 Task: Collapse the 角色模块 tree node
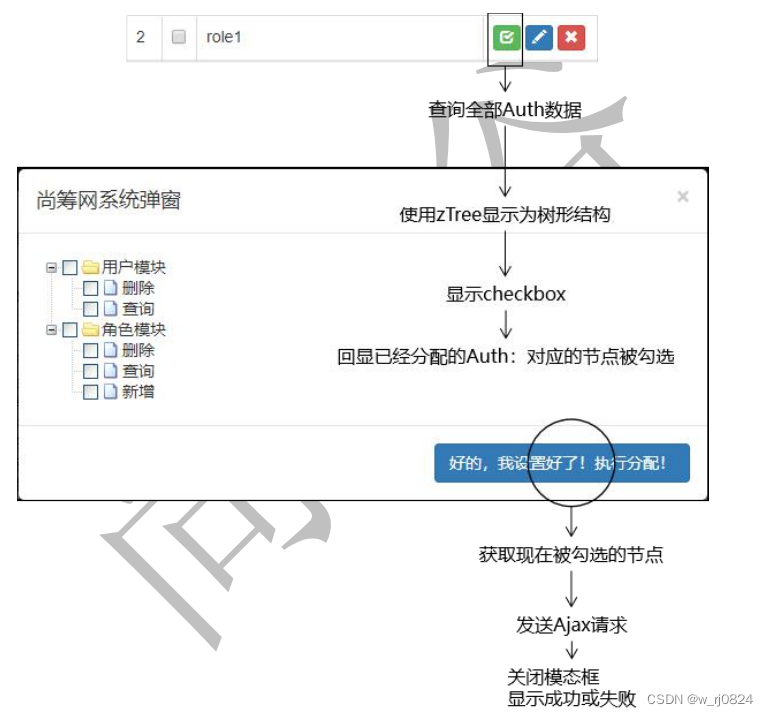pos(51,330)
